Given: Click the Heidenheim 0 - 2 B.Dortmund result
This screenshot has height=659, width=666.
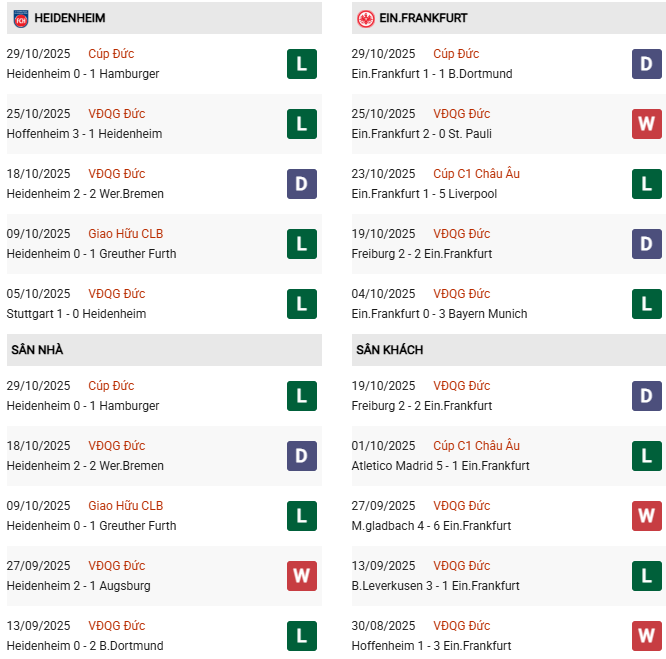Looking at the screenshot, I should point(85,646).
